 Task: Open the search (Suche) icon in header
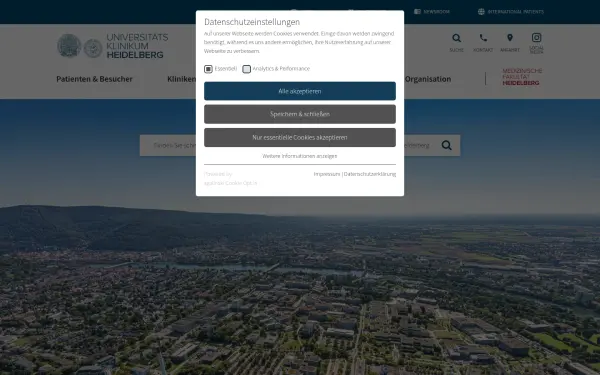(456, 38)
